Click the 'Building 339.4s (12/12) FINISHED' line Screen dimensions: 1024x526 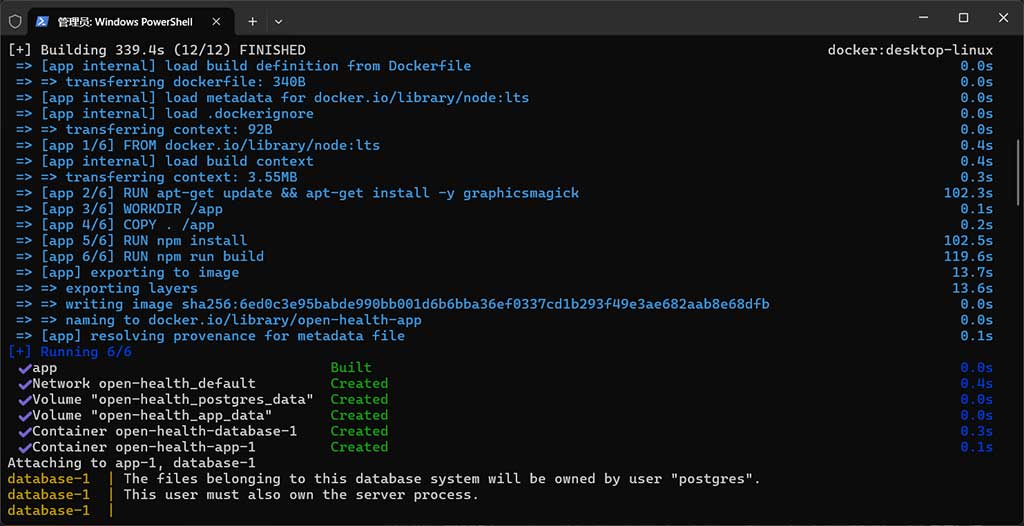coord(157,50)
